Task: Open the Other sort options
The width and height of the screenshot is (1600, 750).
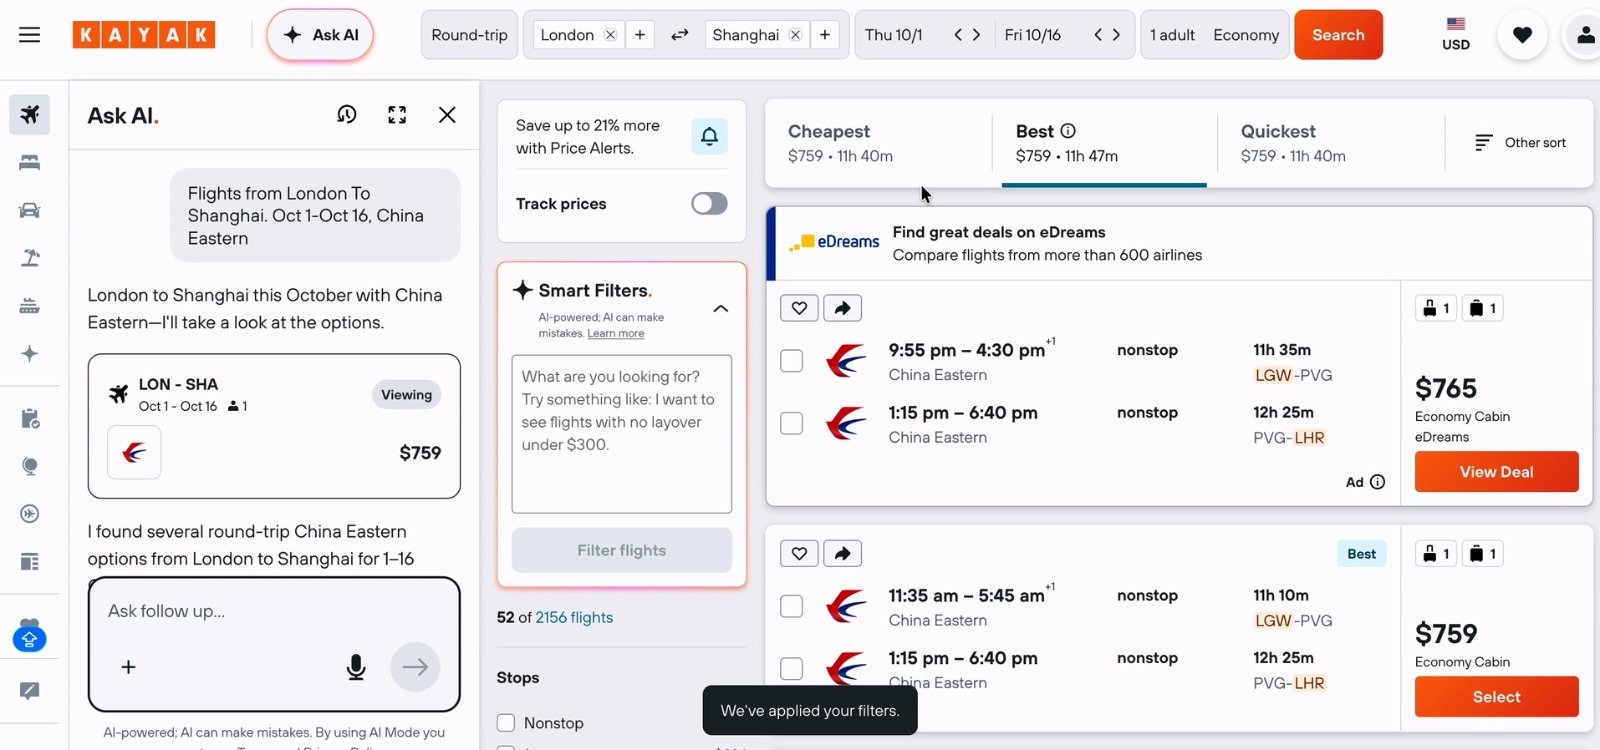Action: tap(1520, 143)
